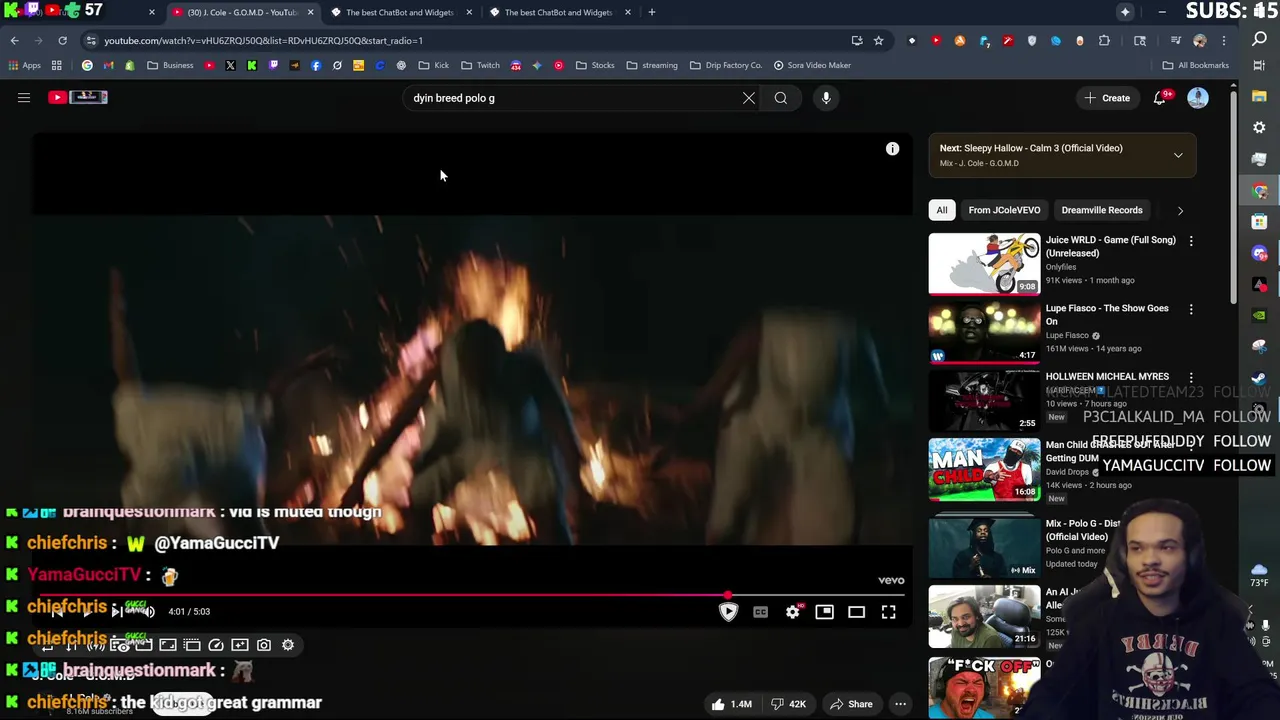
Task: Open the Twitch bookmarks folder
Action: [x=480, y=65]
